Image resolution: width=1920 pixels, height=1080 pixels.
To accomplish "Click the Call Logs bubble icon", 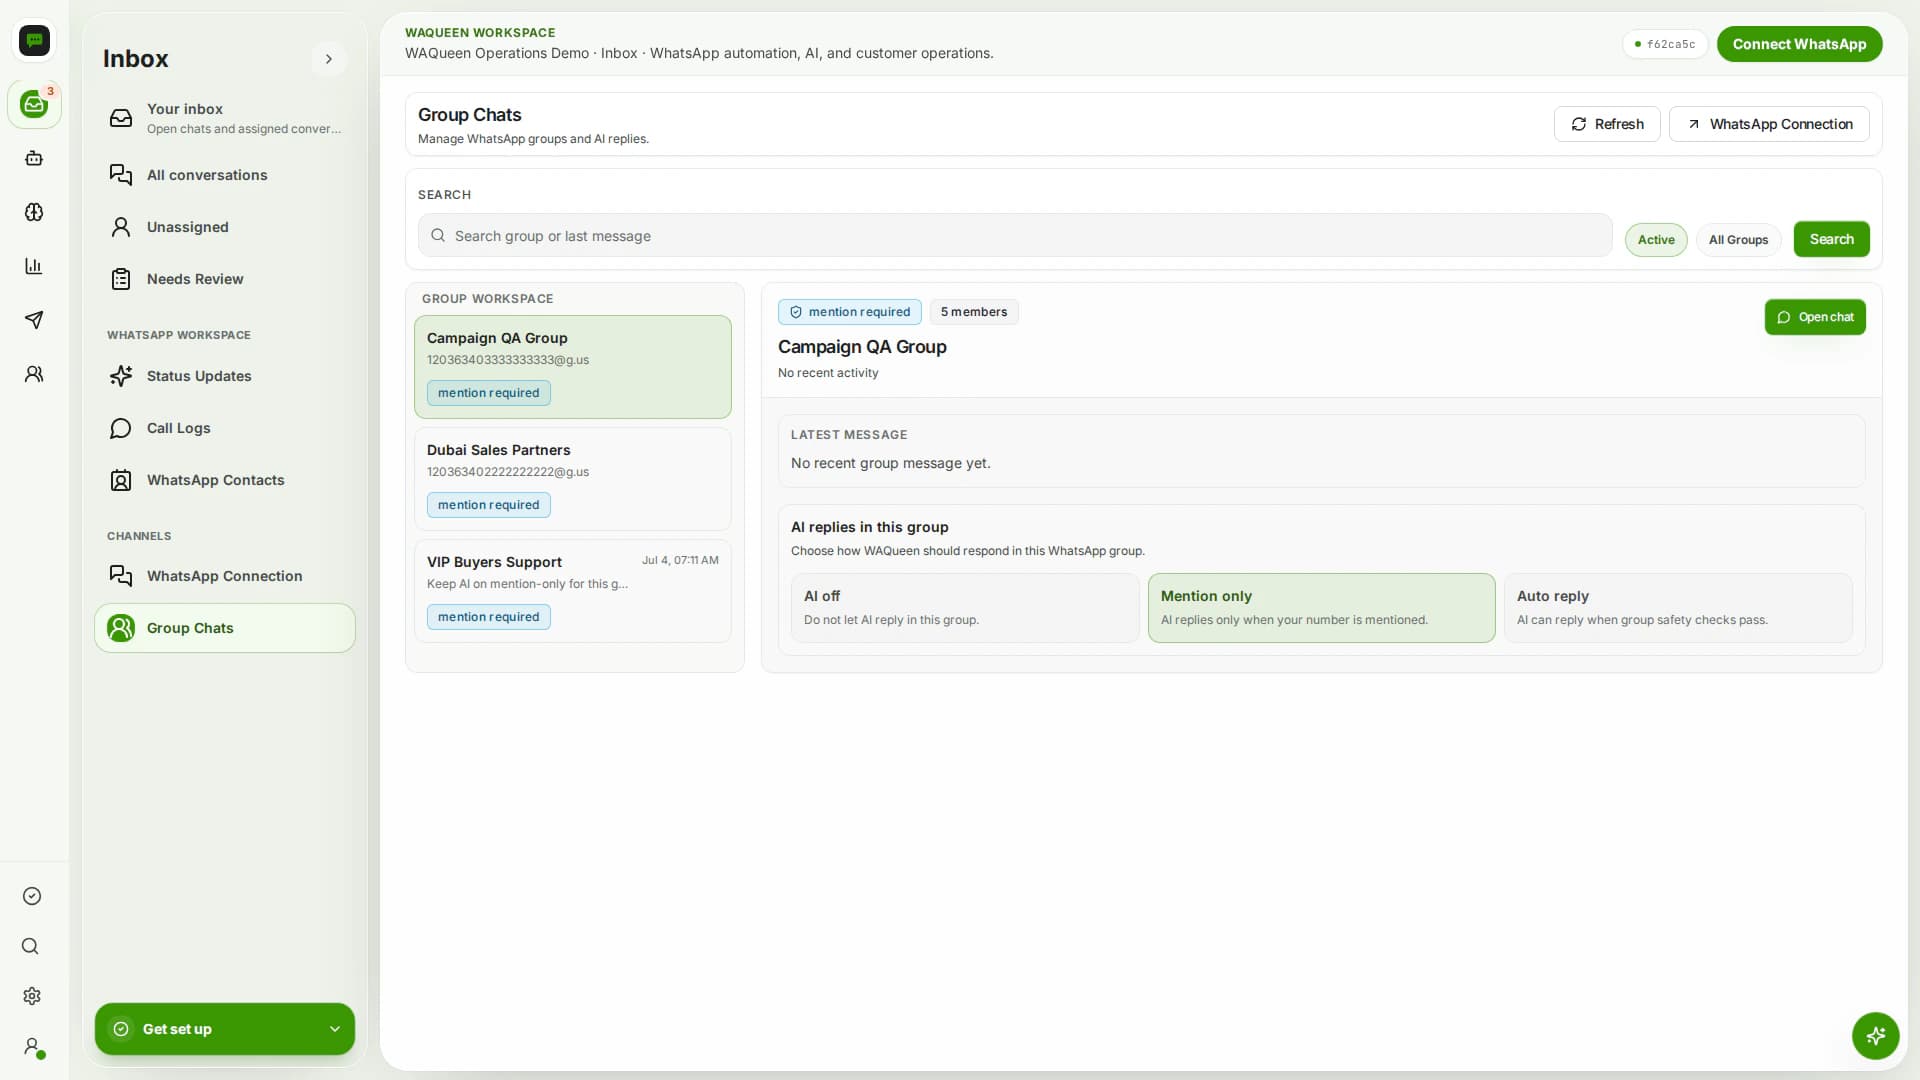I will point(121,428).
